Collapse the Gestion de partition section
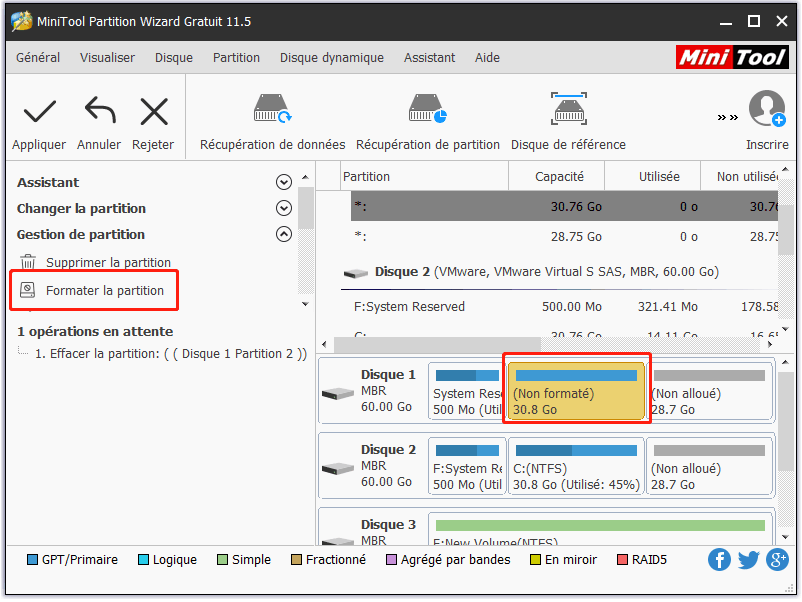This screenshot has width=802, height=602. click(284, 234)
